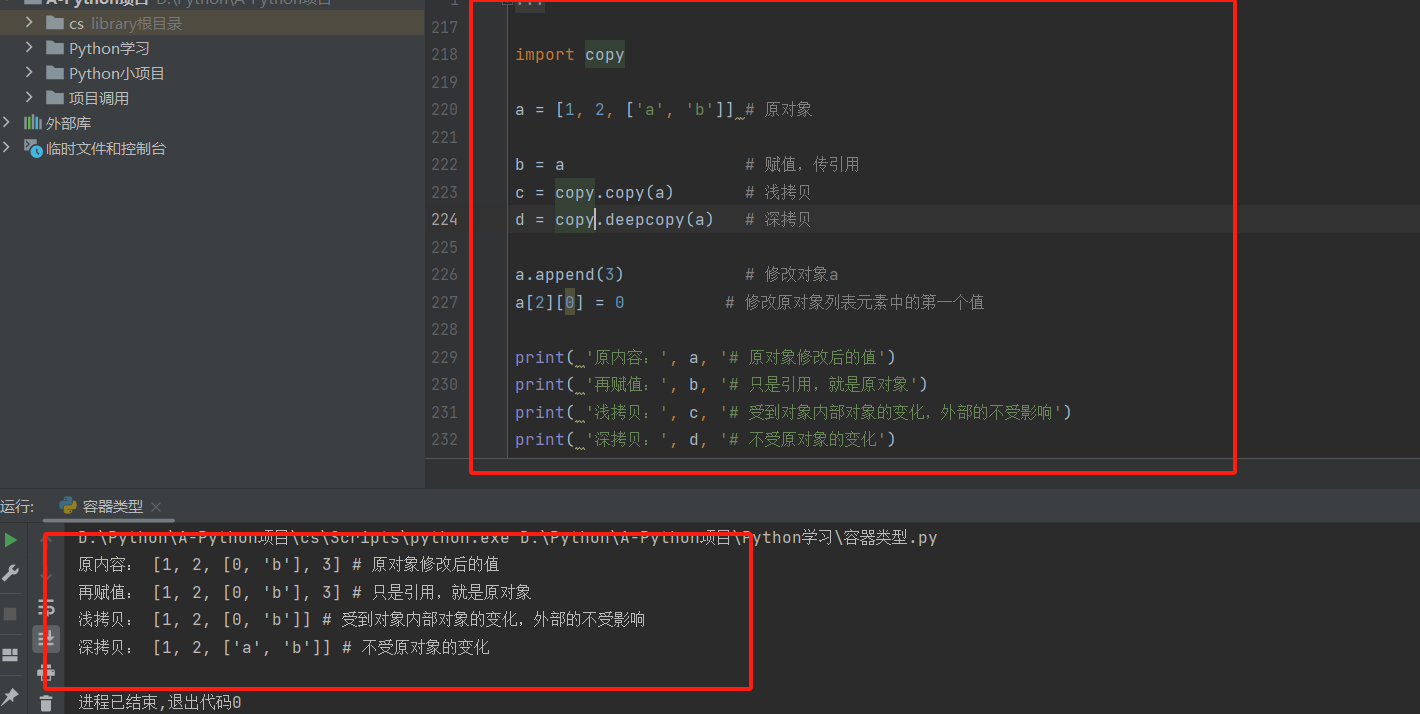Click the print line containing '深拷贝：'
The width and height of the screenshot is (1420, 714).
[x=706, y=439]
